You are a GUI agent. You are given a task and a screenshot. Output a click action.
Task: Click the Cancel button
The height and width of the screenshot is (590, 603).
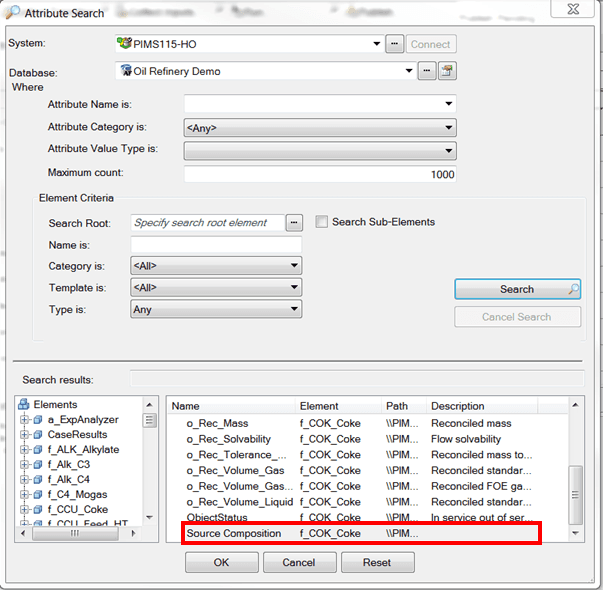point(300,562)
